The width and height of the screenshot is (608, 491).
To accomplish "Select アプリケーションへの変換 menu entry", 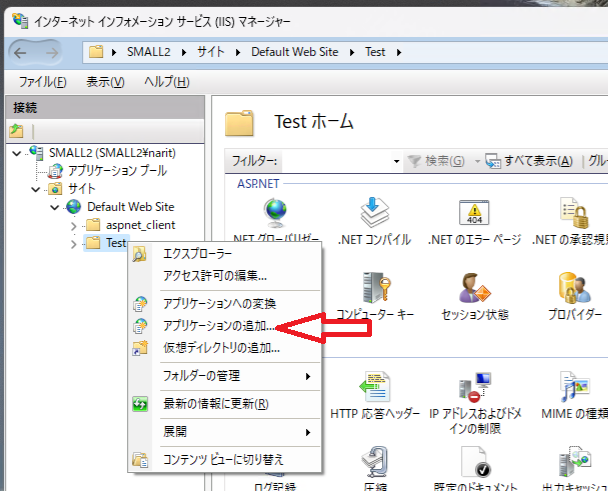I will 219,303.
